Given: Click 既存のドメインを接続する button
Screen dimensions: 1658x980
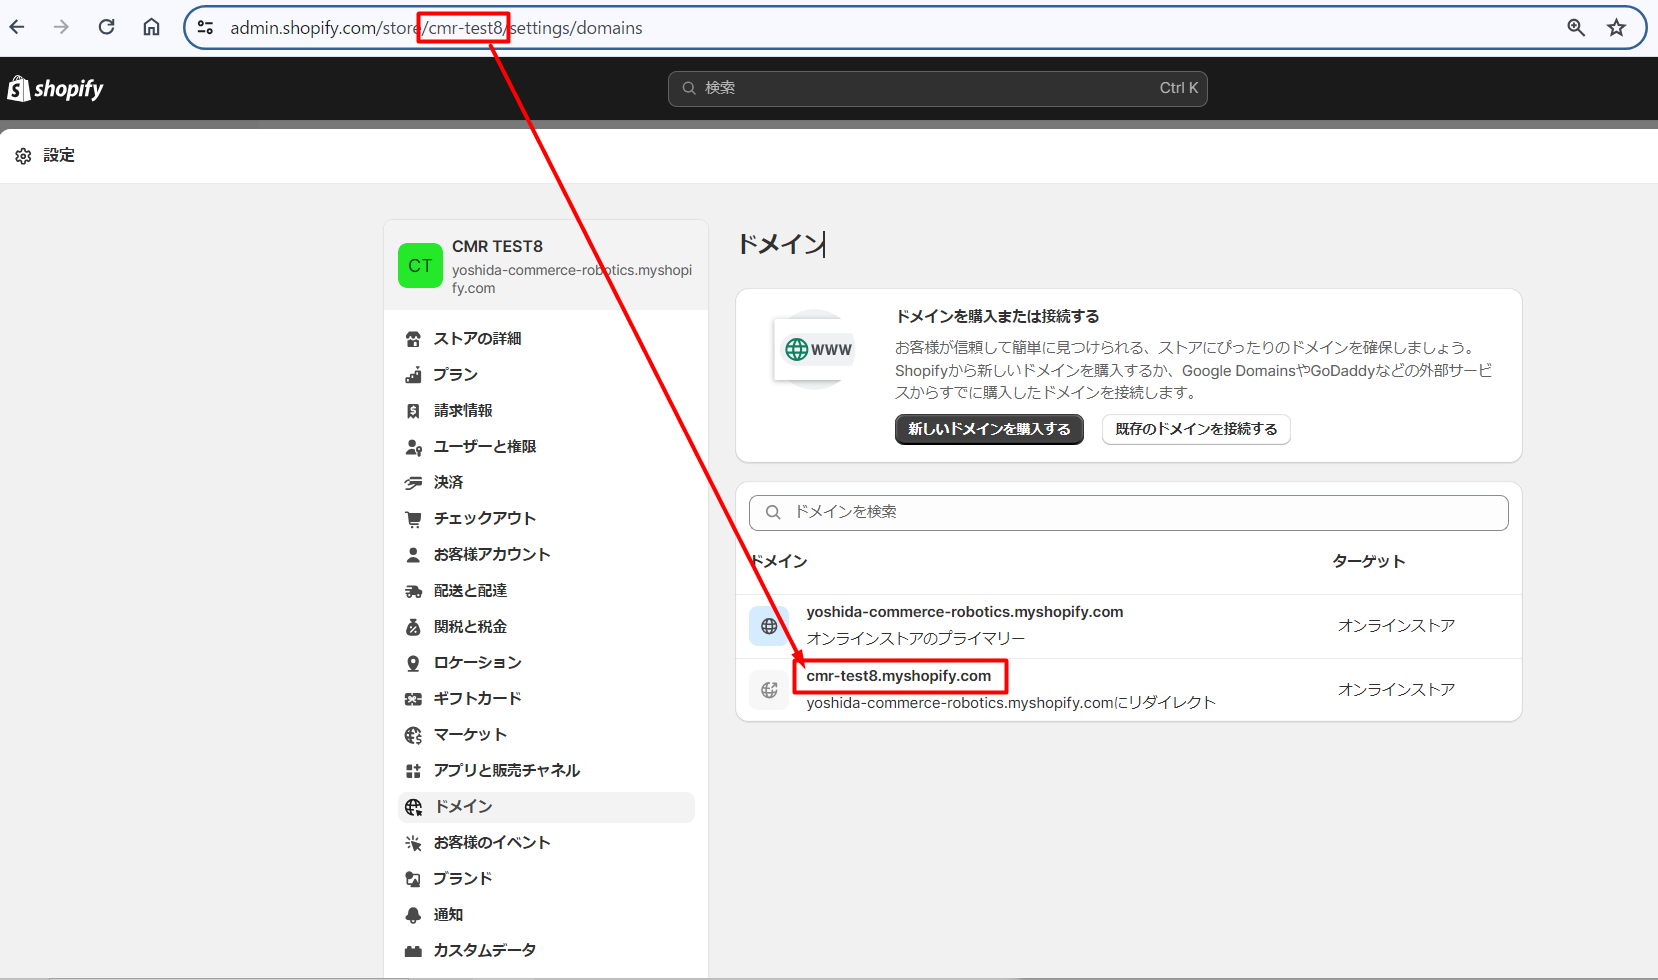Looking at the screenshot, I should (1196, 429).
